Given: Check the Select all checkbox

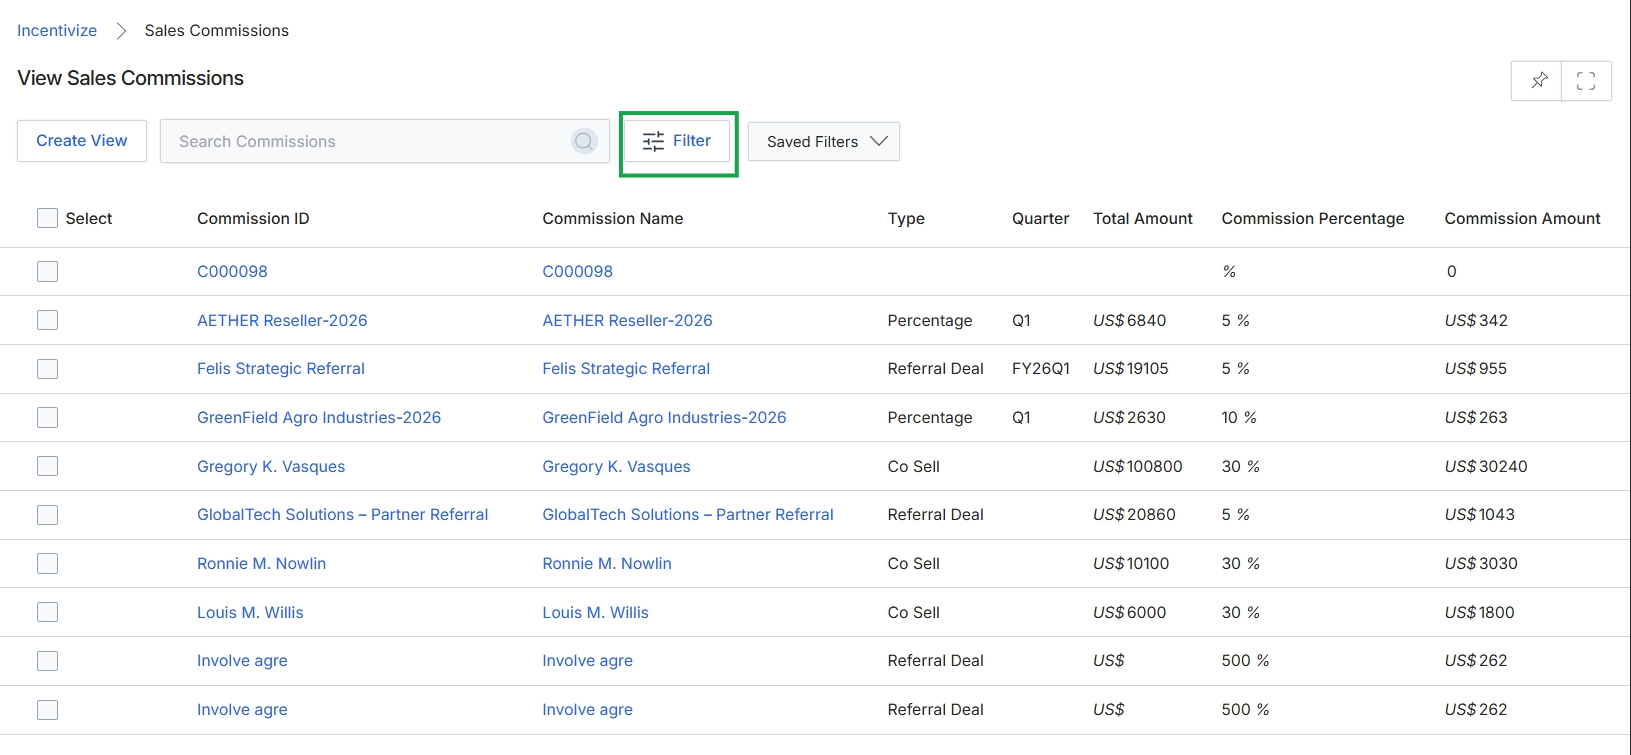Looking at the screenshot, I should pyautogui.click(x=47, y=218).
